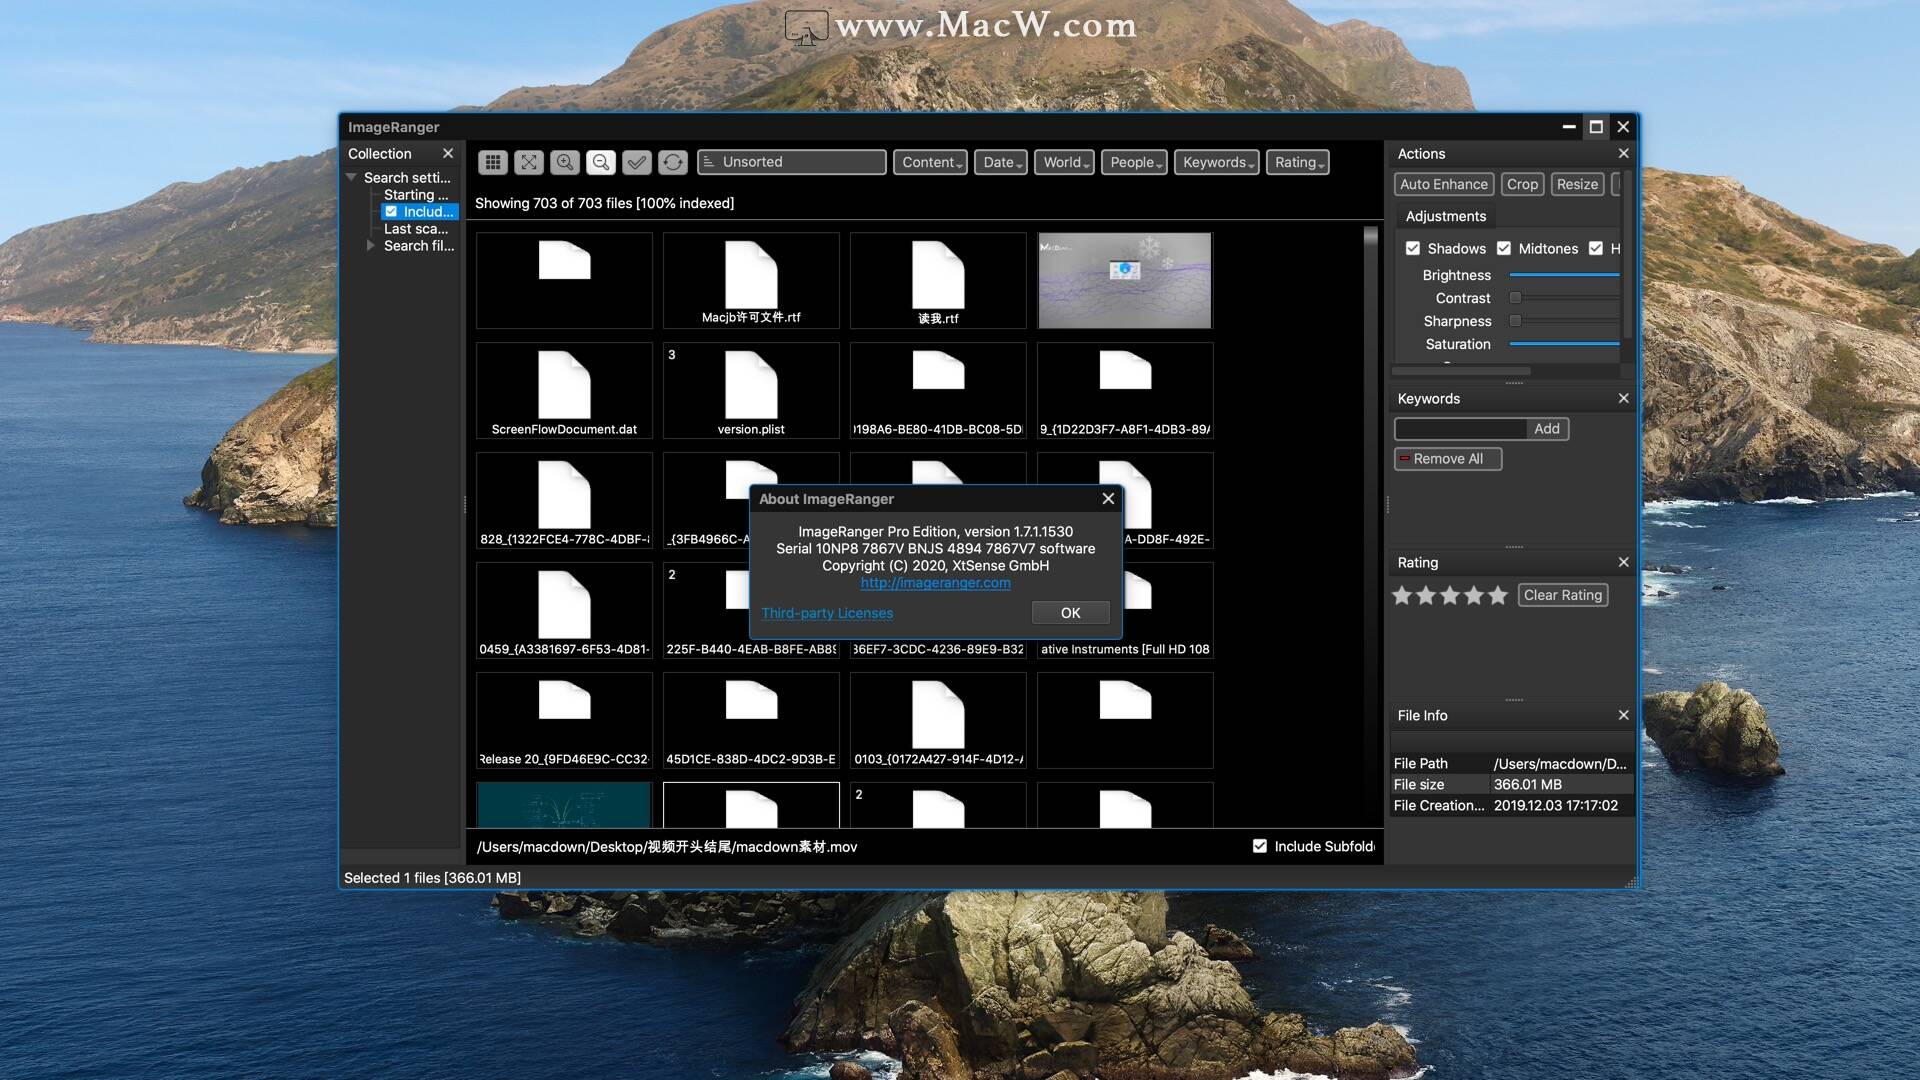Click OK in About dialog
The width and height of the screenshot is (1920, 1080).
pos(1070,612)
